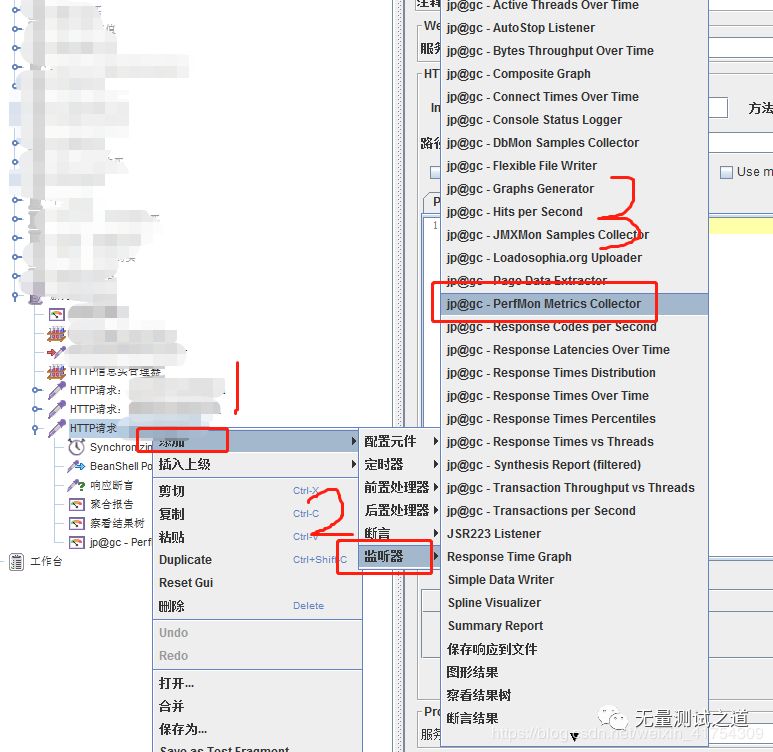Select jp@gc - Graphs Generator

pos(574,188)
